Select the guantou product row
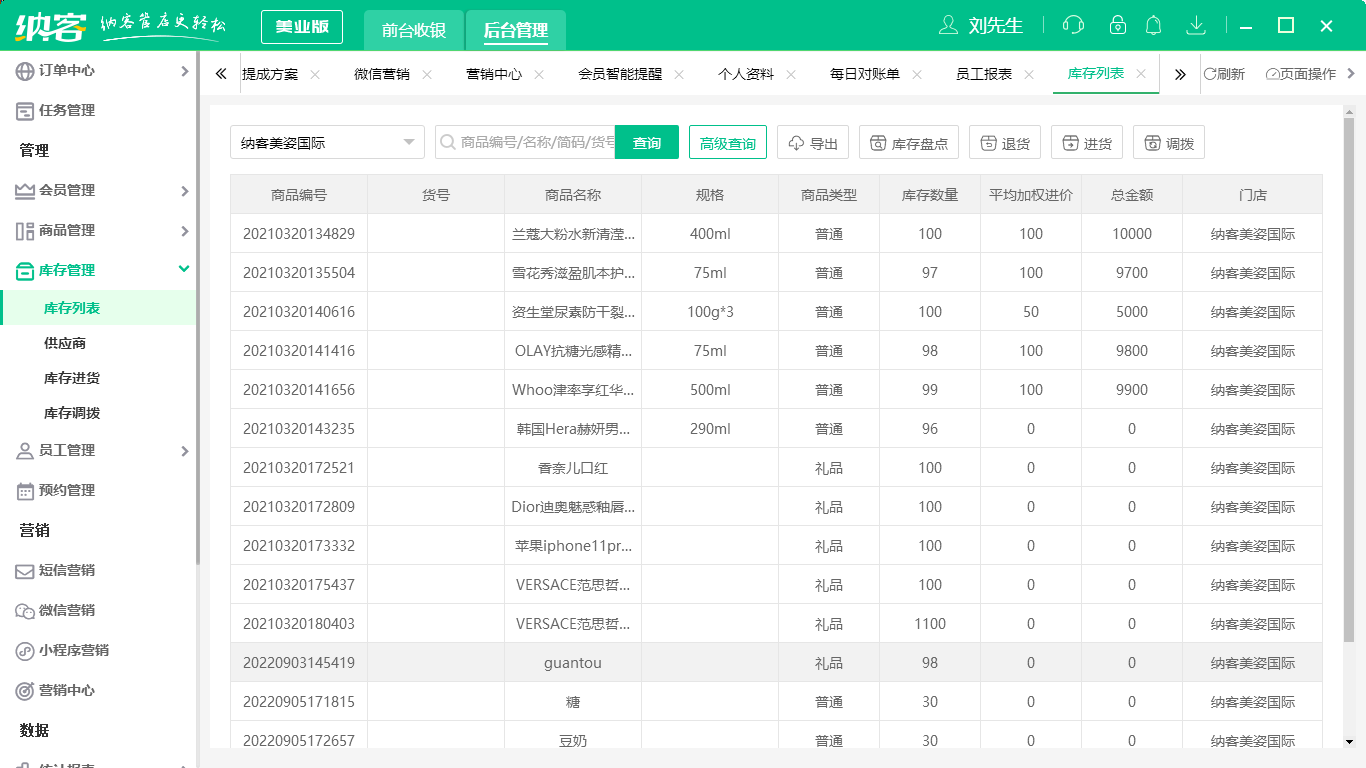 (776, 662)
